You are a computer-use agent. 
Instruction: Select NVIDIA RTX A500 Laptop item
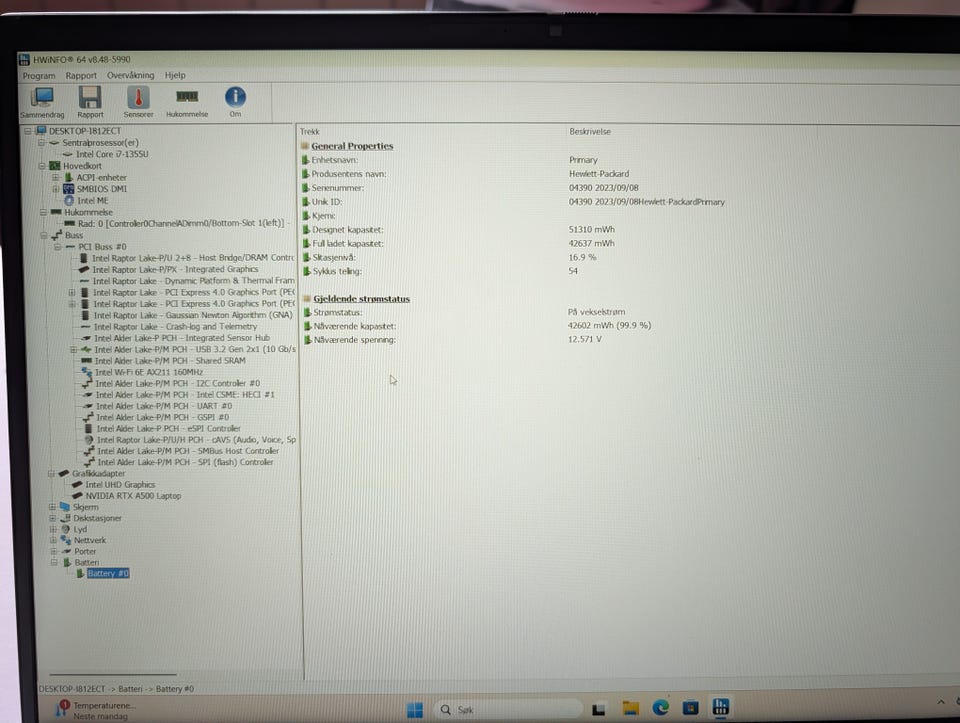[x=133, y=496]
